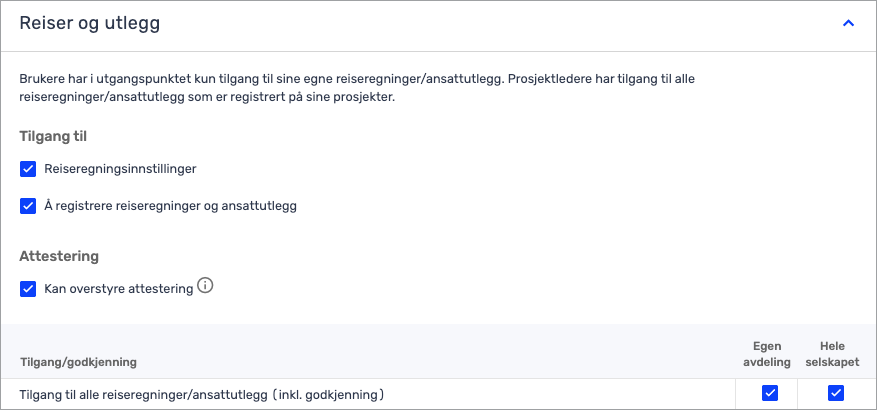
Task: Click the Tilgang til alle reiseregninger/ansattutlegg row text
Action: (x=202, y=395)
